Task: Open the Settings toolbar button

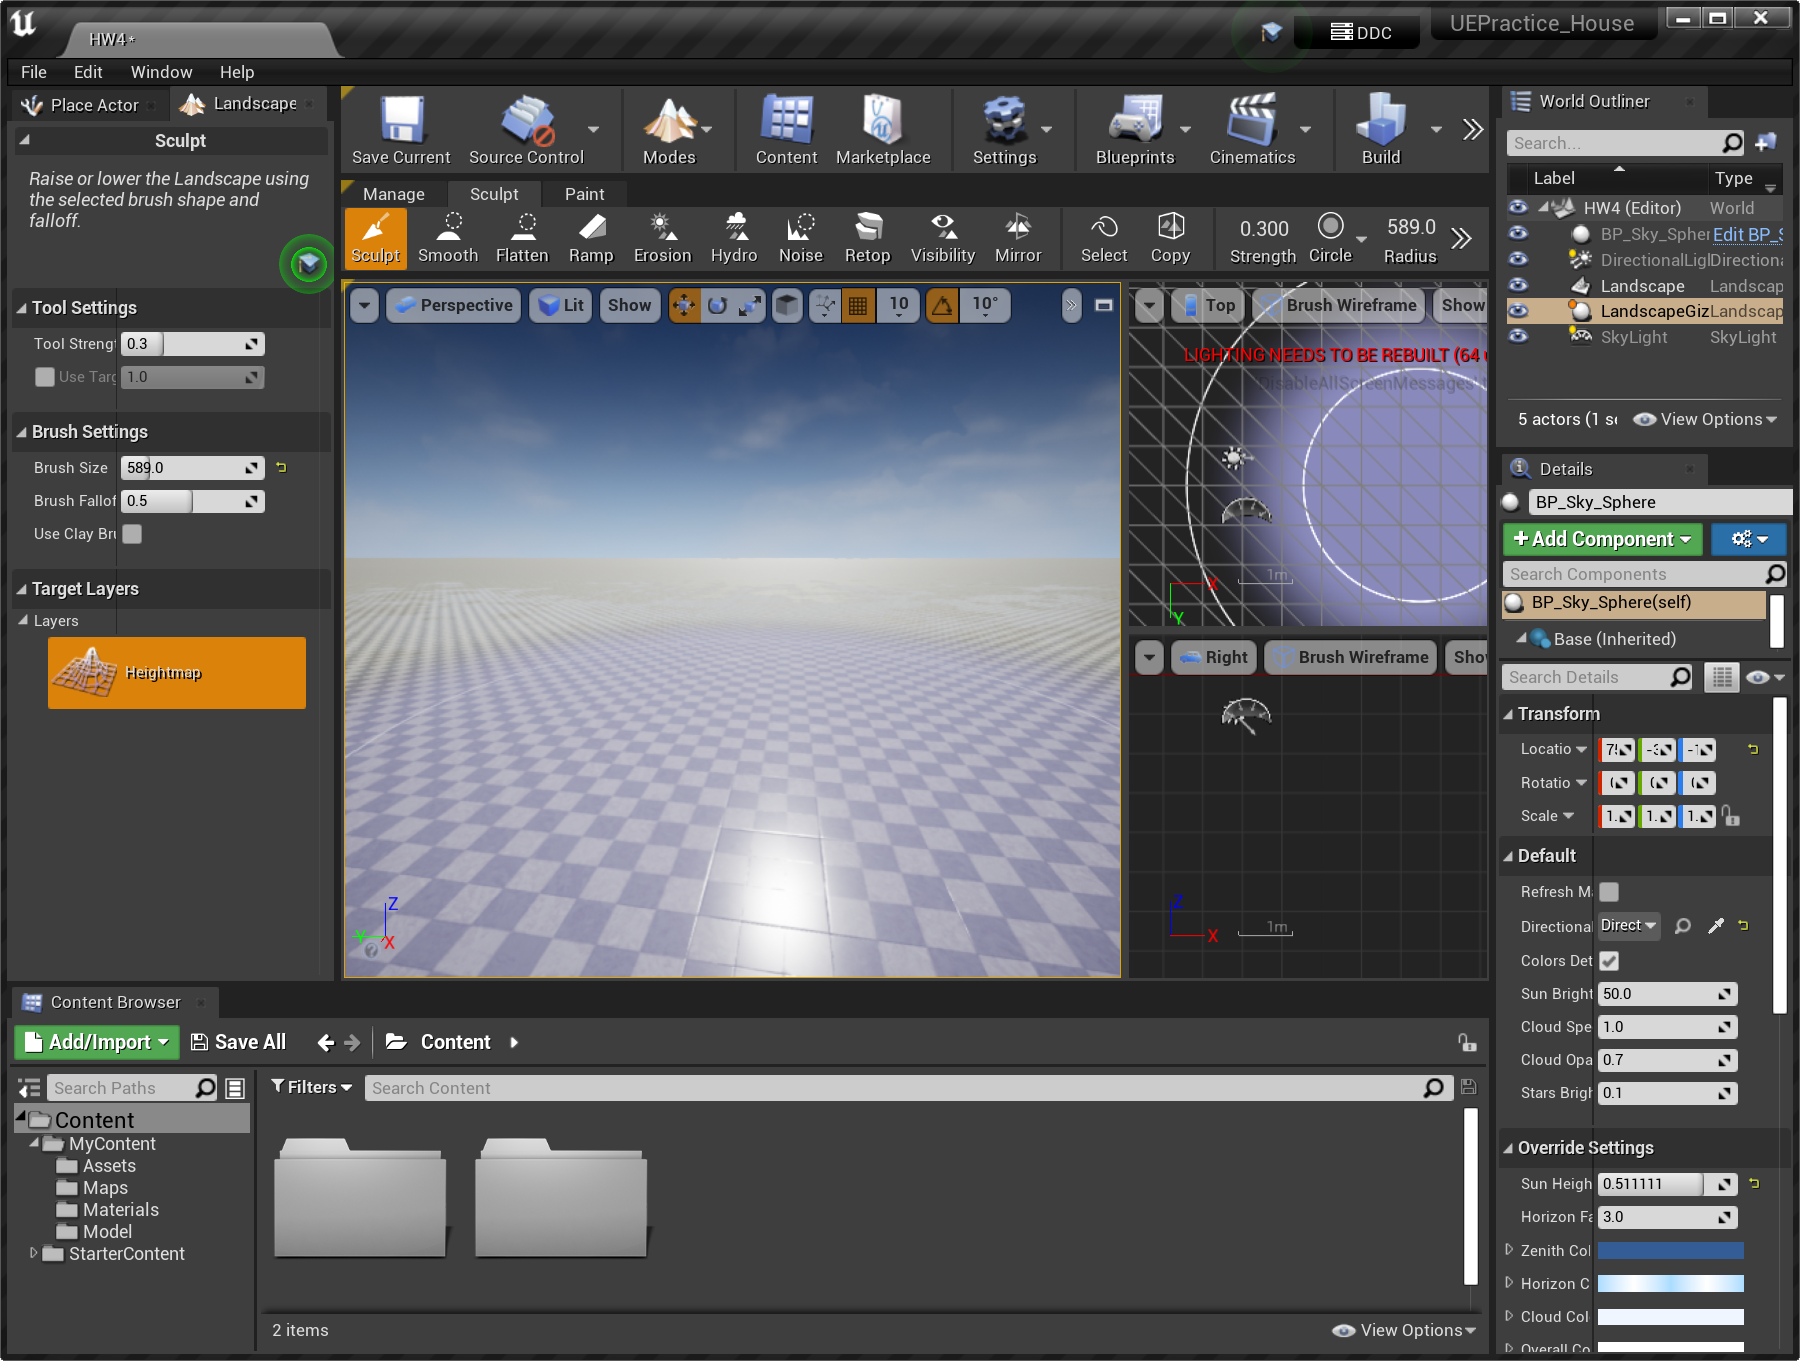Action: [1004, 130]
